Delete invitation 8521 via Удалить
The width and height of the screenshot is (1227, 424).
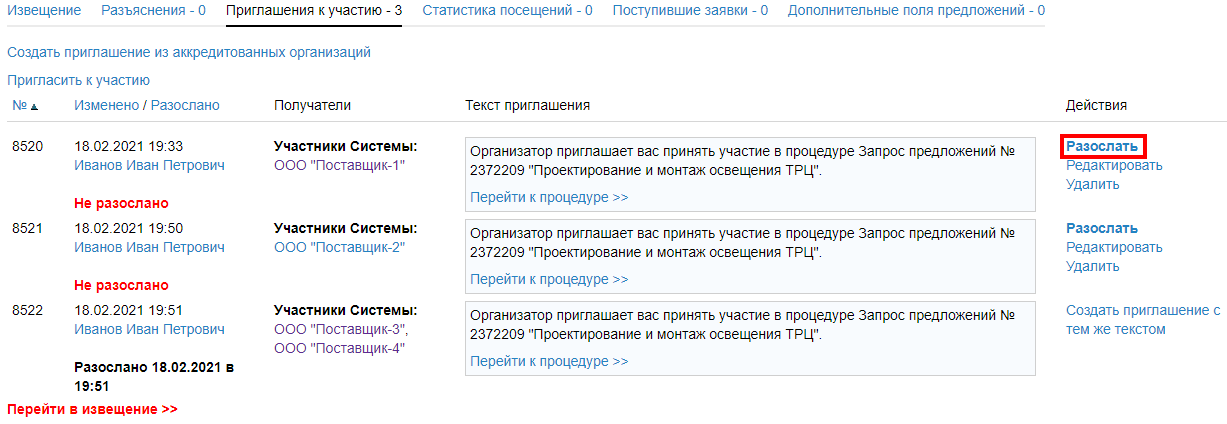coord(1092,266)
